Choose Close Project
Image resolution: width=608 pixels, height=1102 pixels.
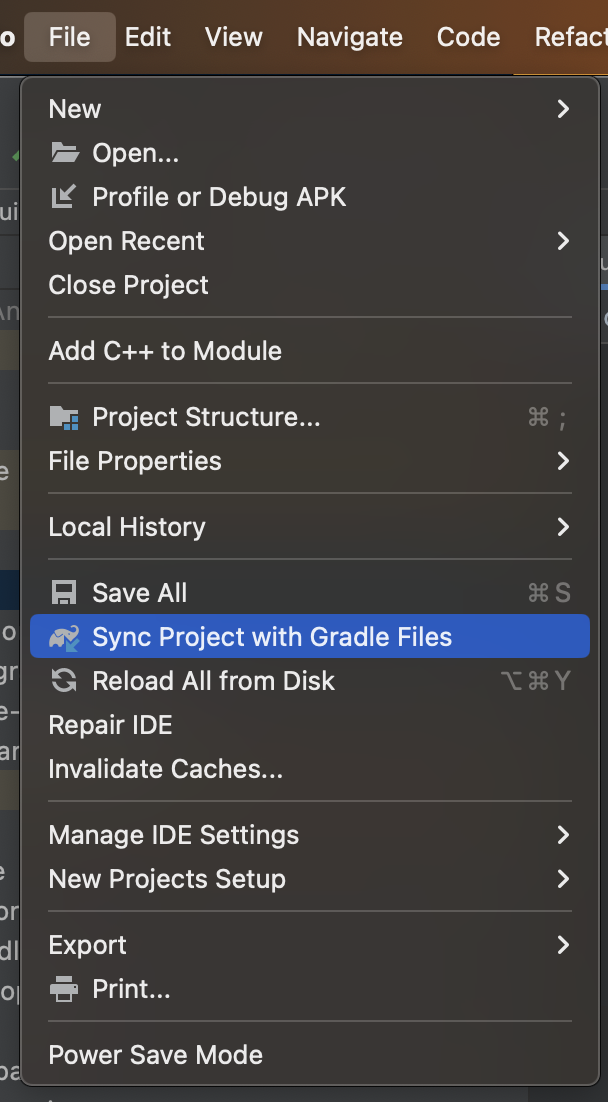coord(128,285)
